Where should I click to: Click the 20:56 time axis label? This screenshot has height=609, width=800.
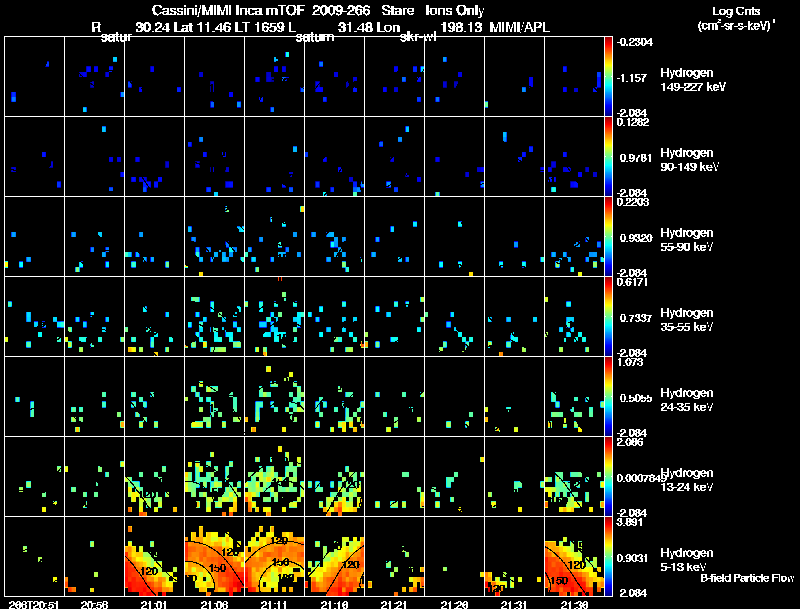[x=94, y=605]
